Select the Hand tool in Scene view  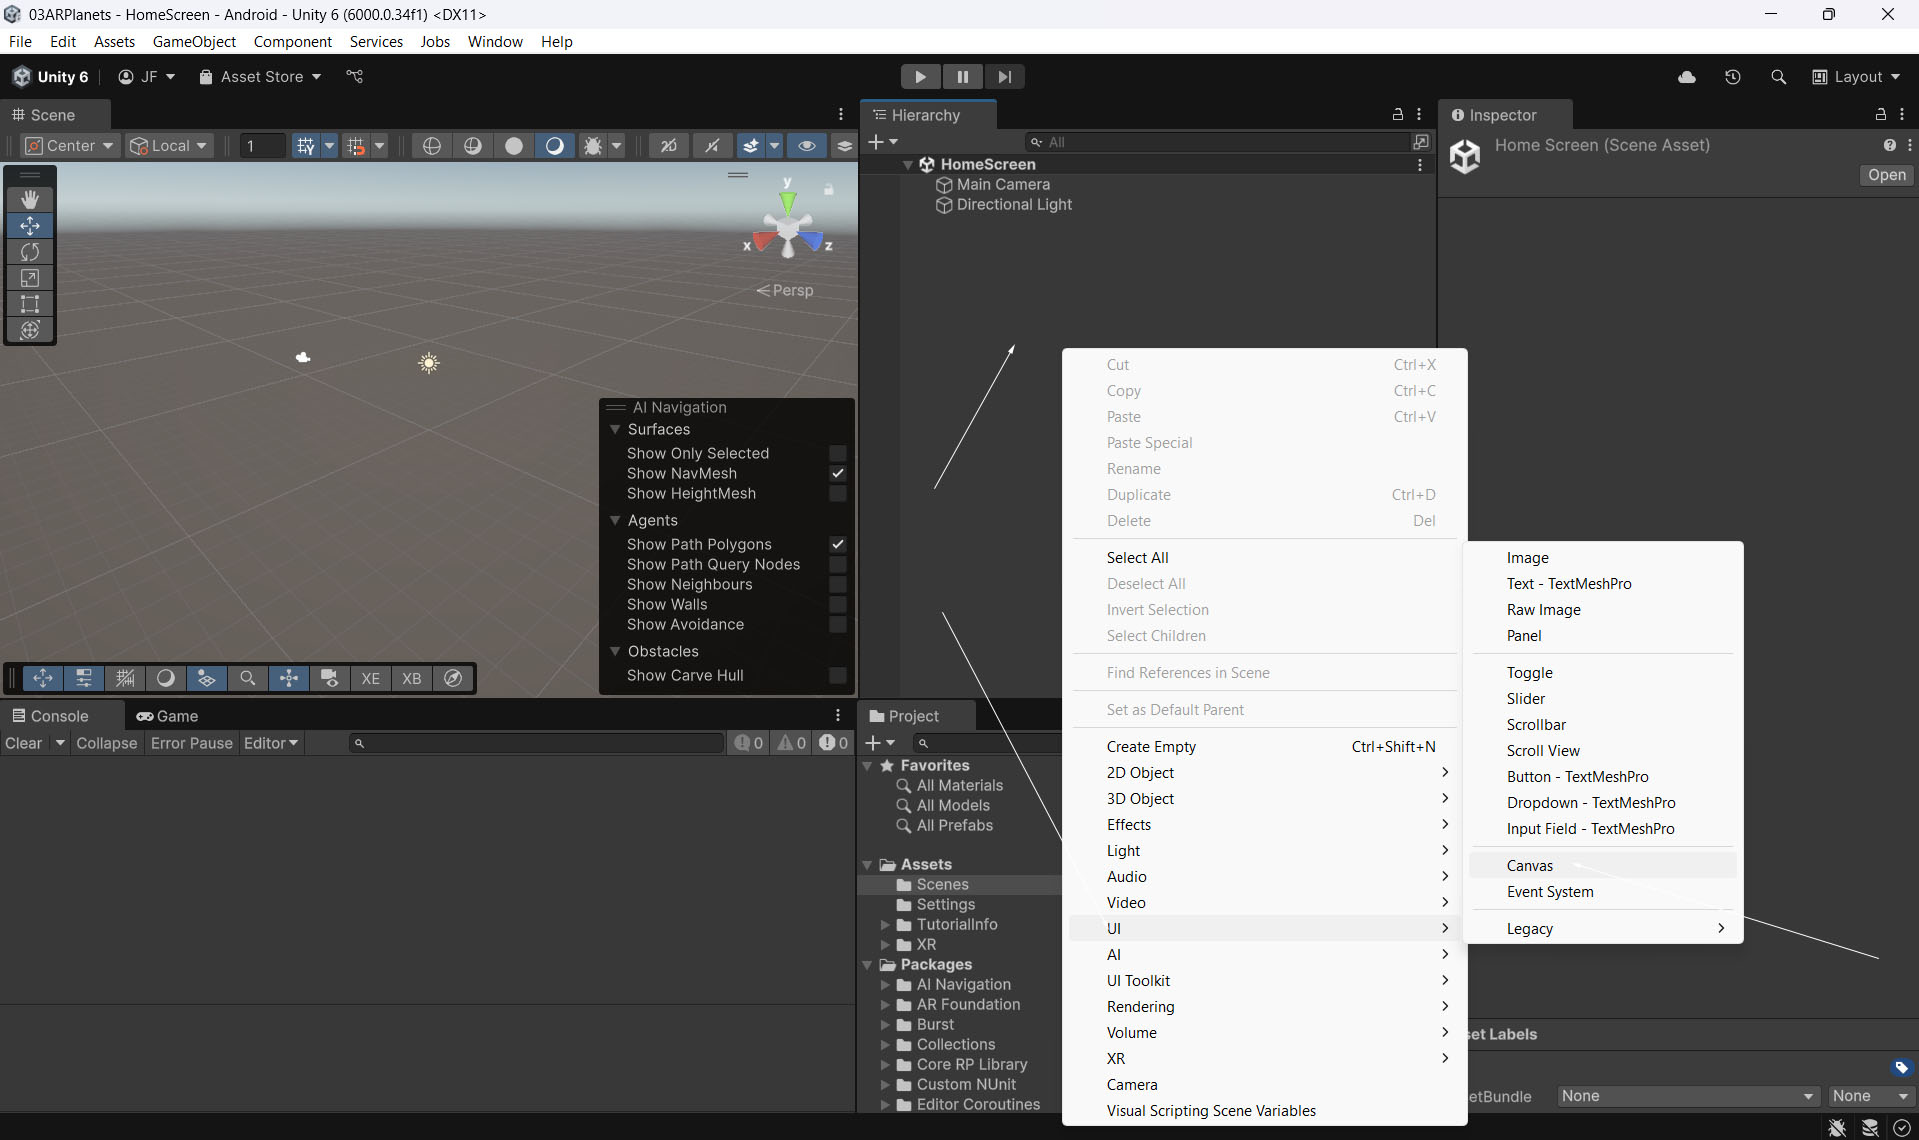point(30,200)
